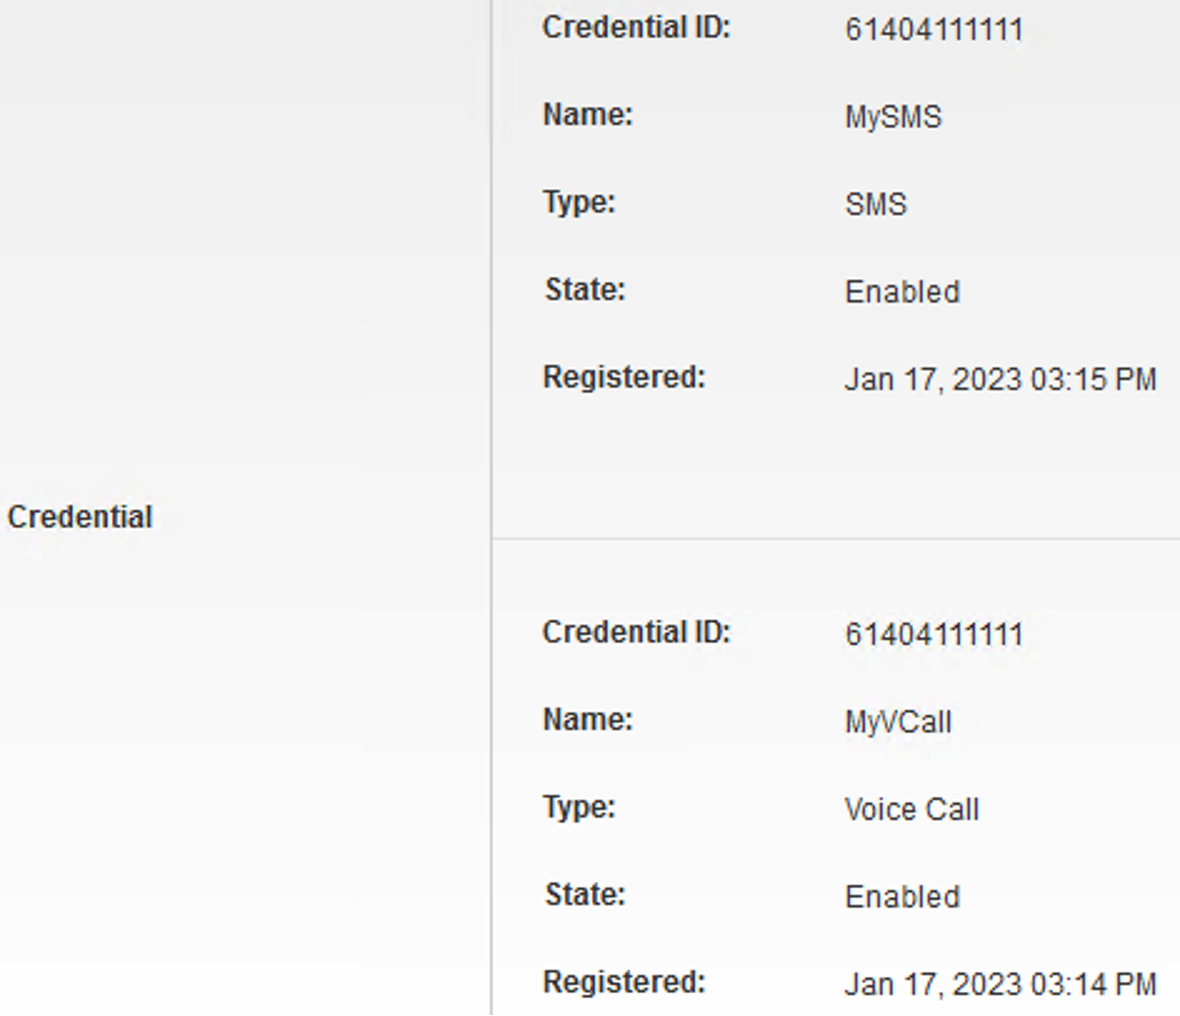The width and height of the screenshot is (1180, 1016).
Task: Click the State label of the MyVCall credential
Action: (x=585, y=894)
